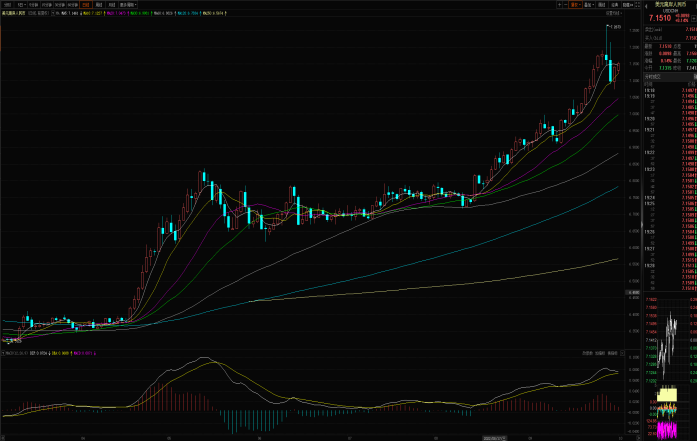This screenshot has height=441, width=697.
Task: Click 19:19 row in trades list
Action: (x=670, y=96)
